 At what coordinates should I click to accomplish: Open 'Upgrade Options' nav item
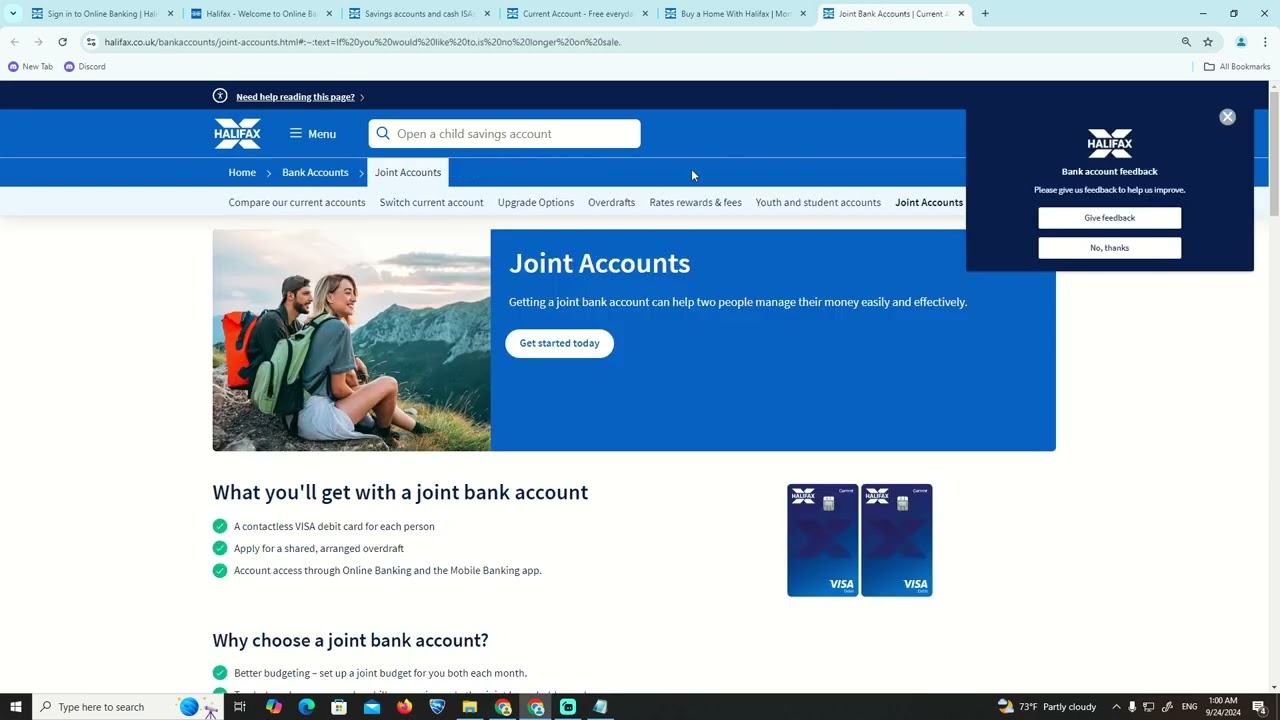pos(536,202)
